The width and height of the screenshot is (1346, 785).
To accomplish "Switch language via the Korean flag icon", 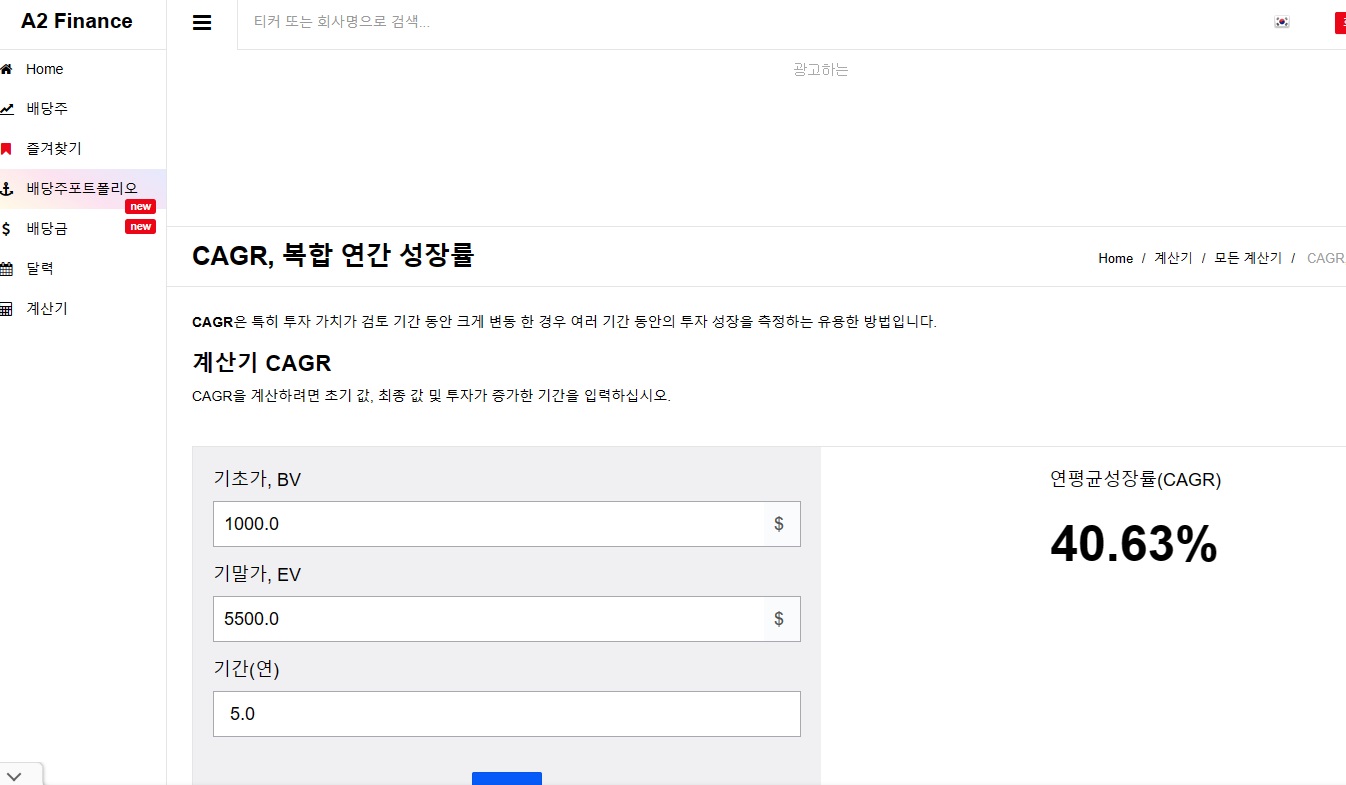I will (x=1281, y=21).
